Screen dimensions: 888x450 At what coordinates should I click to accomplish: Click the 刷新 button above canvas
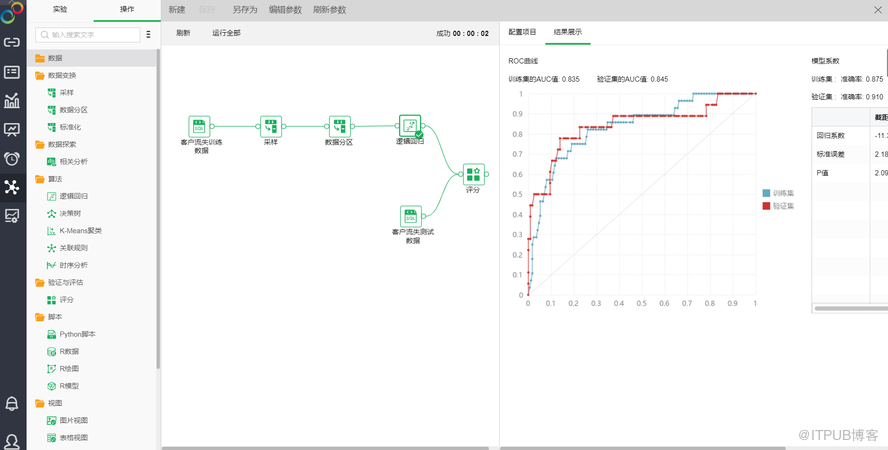183,33
